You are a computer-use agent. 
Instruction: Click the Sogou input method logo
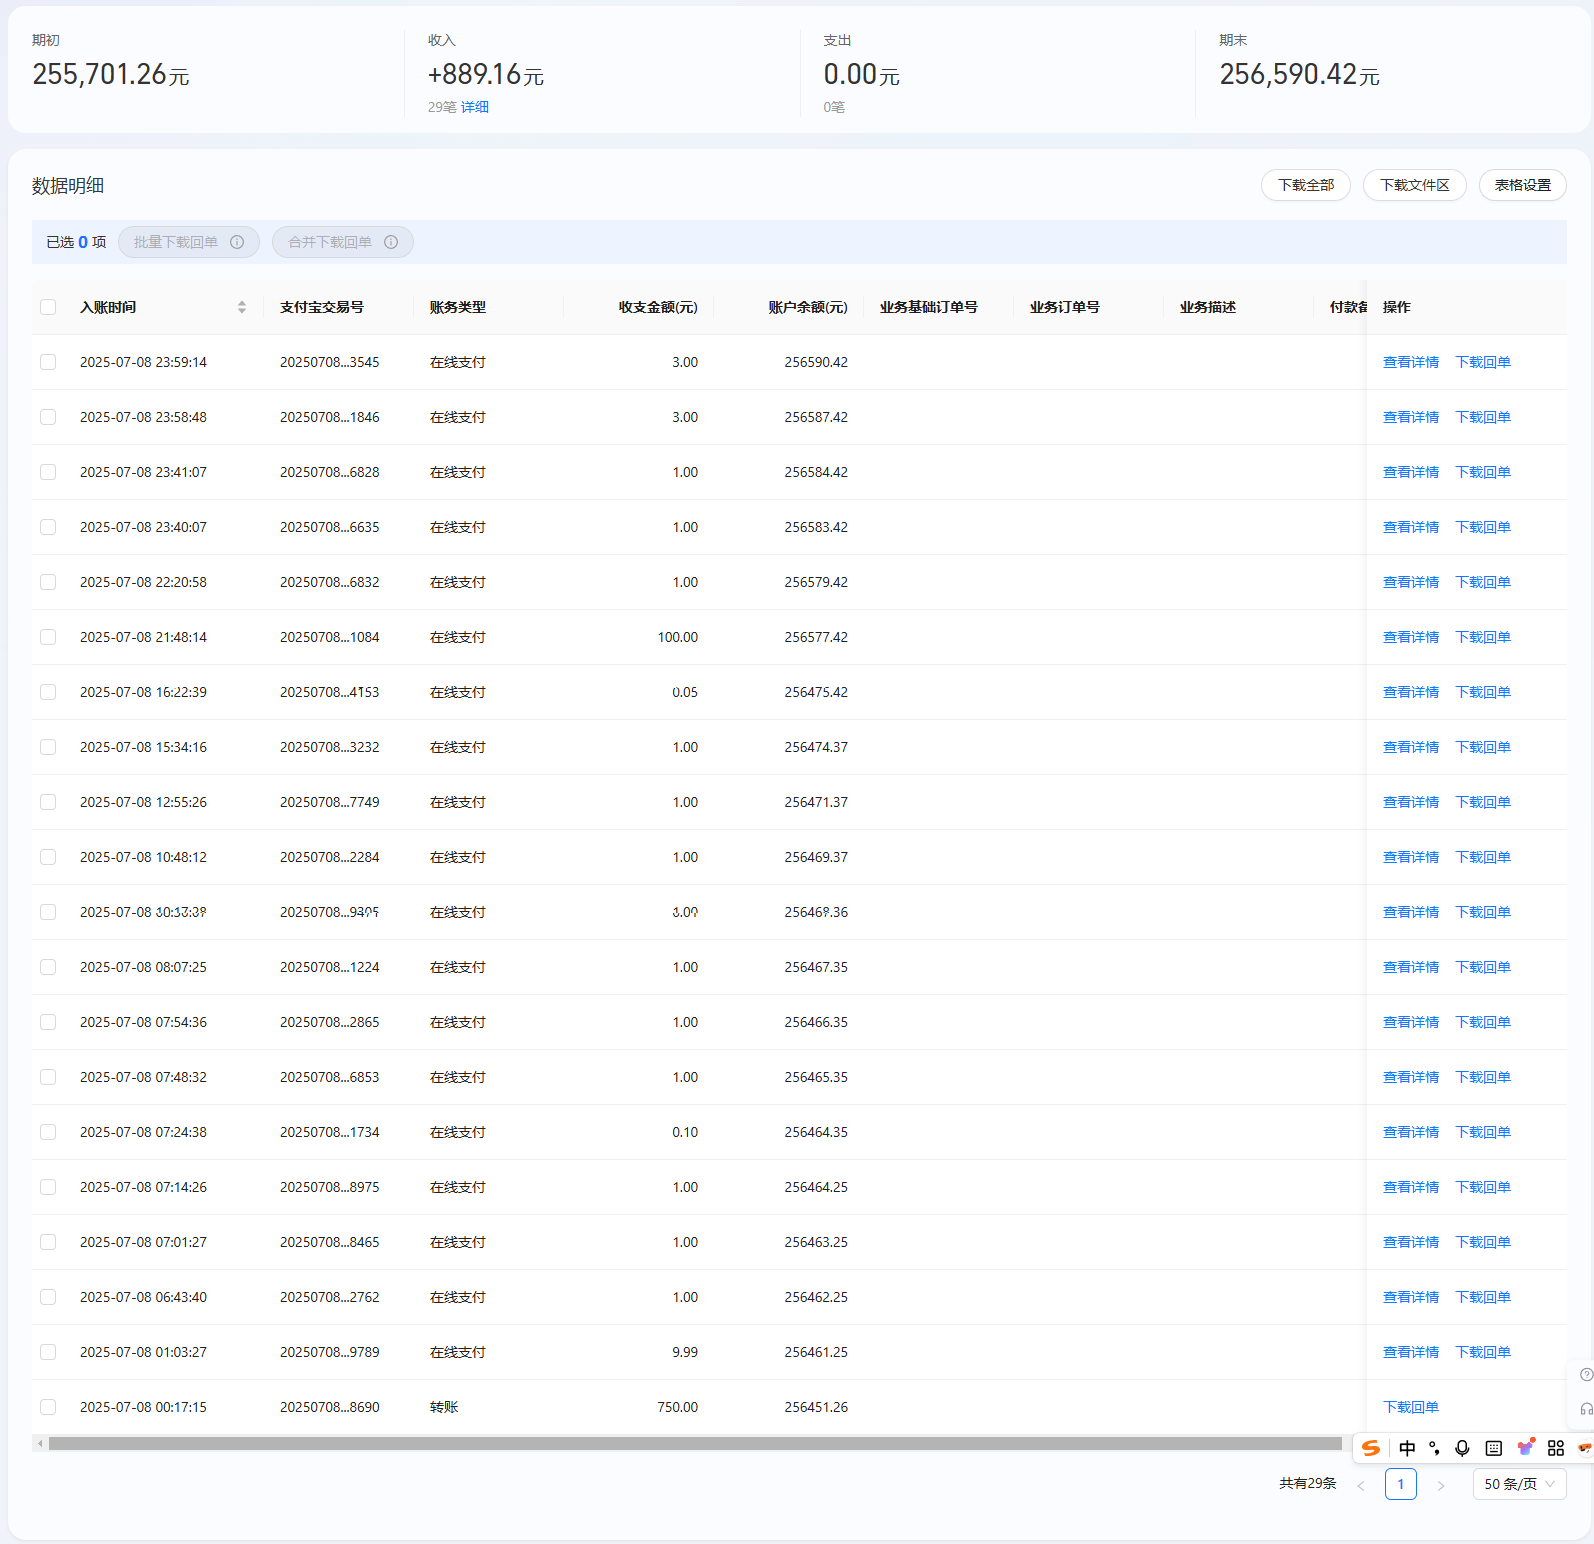pyautogui.click(x=1371, y=1448)
